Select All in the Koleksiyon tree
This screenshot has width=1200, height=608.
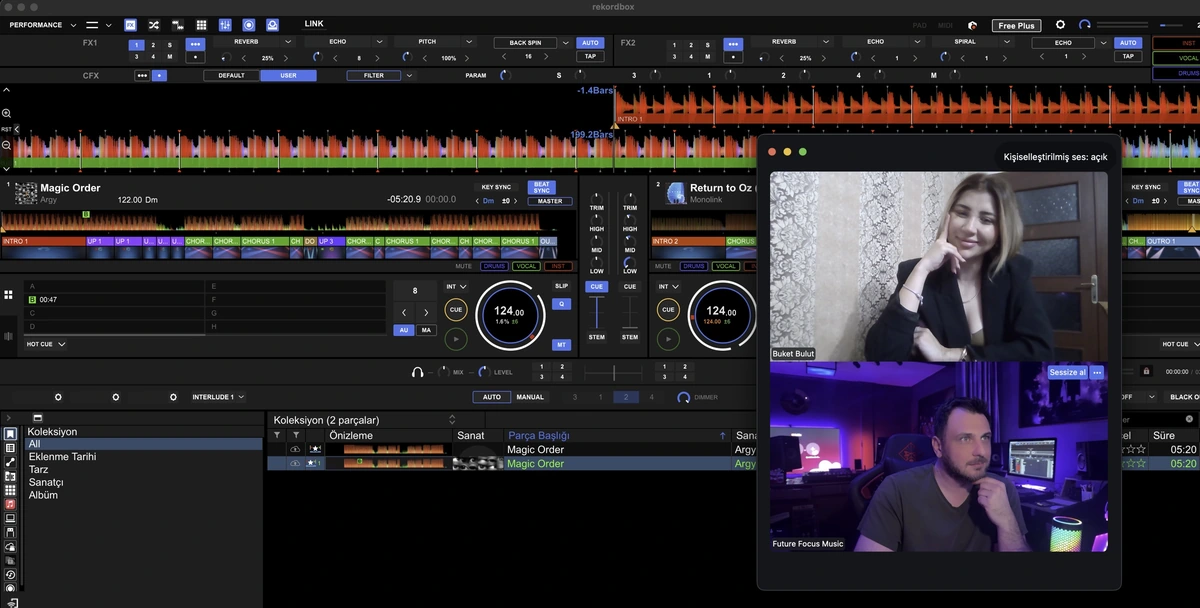144,444
